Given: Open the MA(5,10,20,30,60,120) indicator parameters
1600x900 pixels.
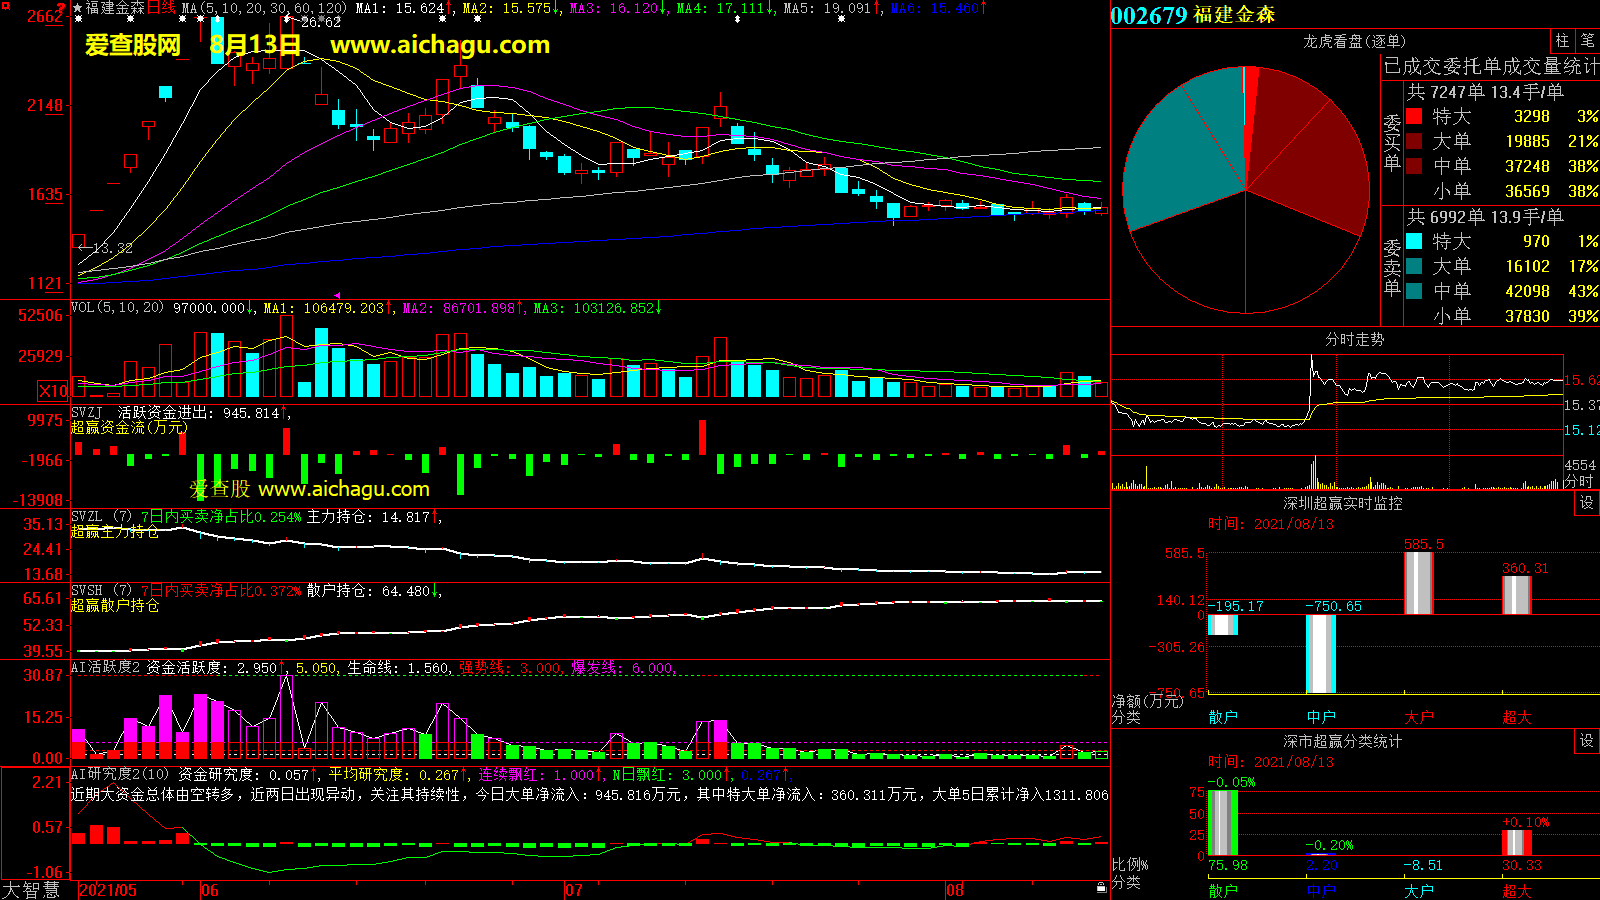Looking at the screenshot, I should pos(264,8).
